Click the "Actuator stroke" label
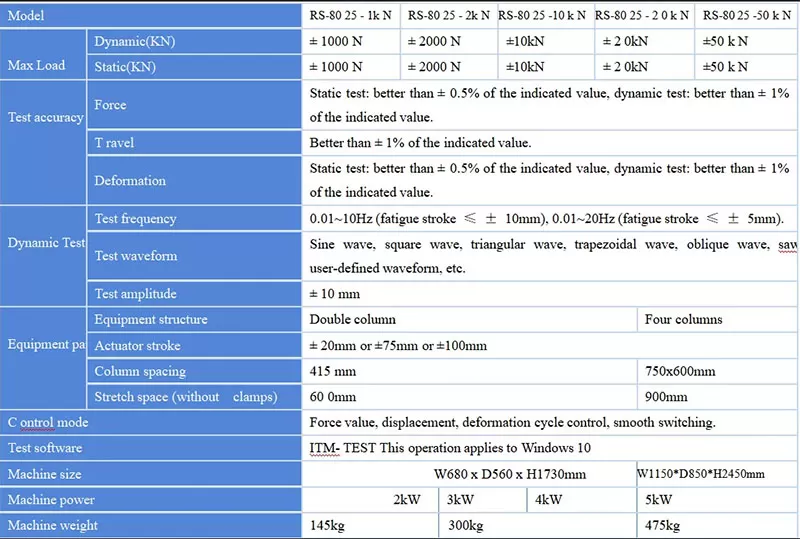 (x=137, y=346)
